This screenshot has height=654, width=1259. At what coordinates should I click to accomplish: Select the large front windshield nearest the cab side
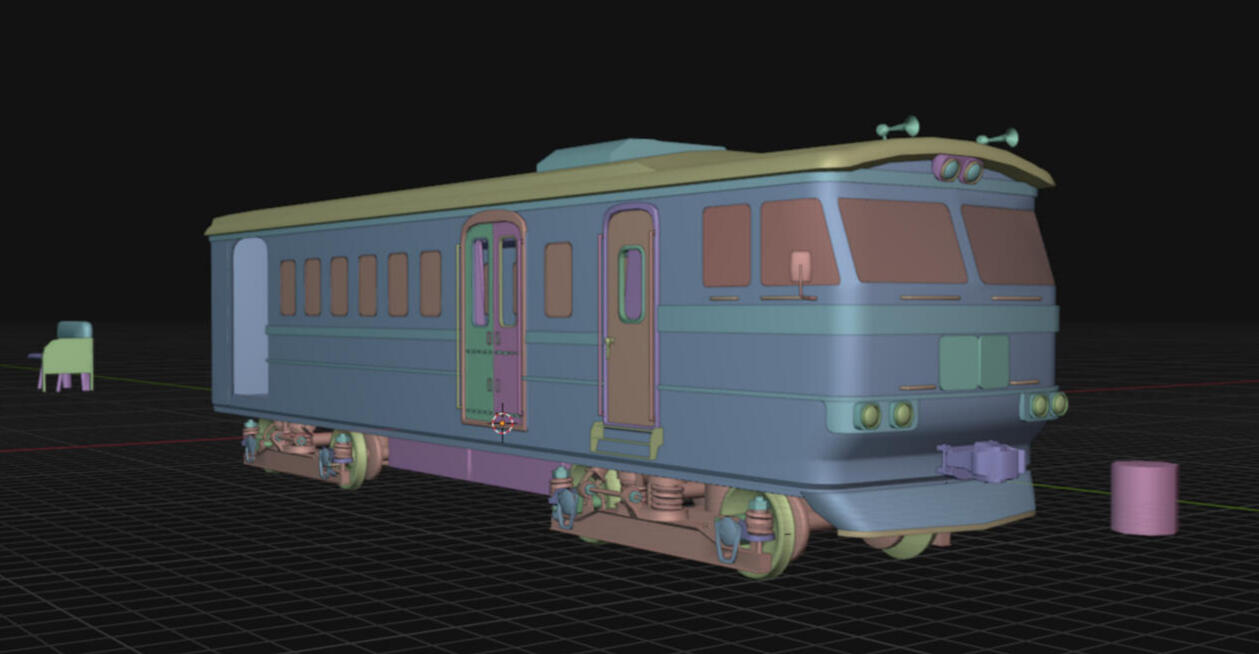coord(900,240)
